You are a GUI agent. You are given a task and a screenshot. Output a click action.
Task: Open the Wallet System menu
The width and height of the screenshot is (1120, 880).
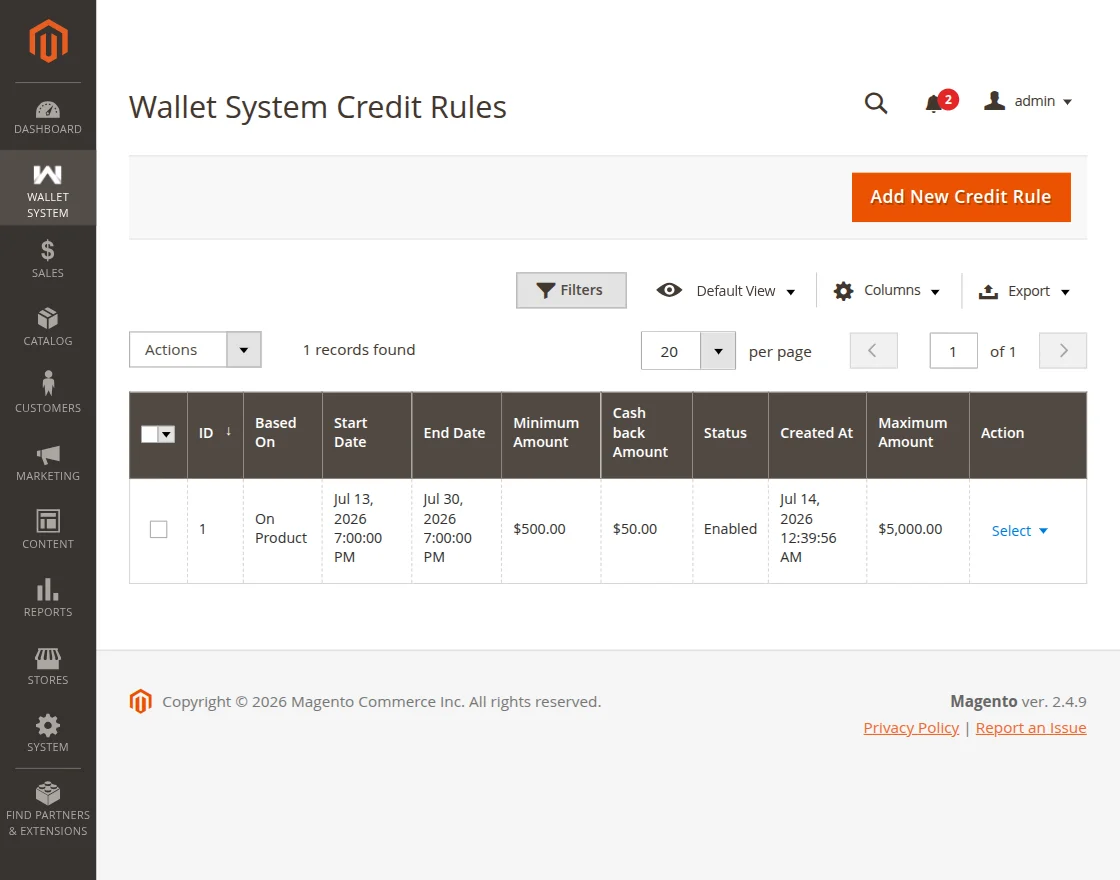click(x=48, y=188)
